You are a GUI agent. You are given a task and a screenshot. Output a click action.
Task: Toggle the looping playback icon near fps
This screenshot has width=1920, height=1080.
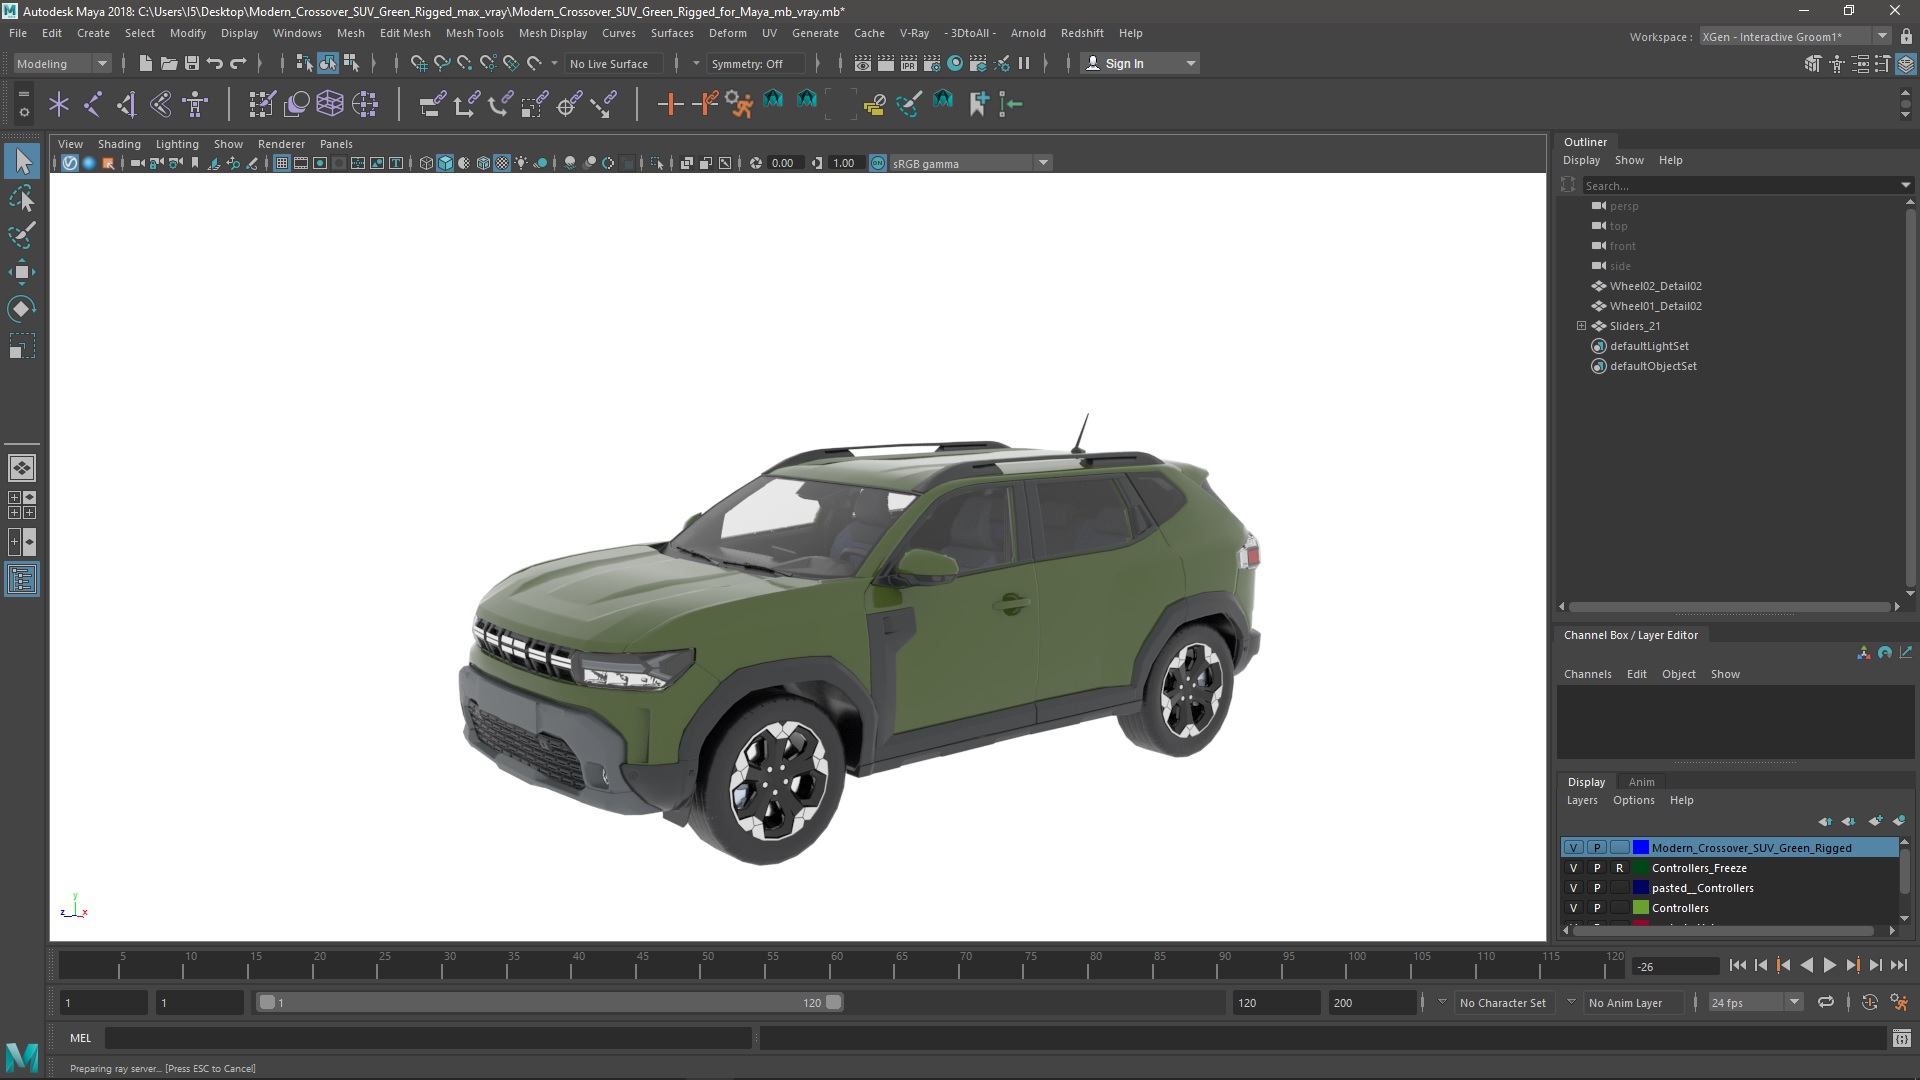coord(1826,1002)
